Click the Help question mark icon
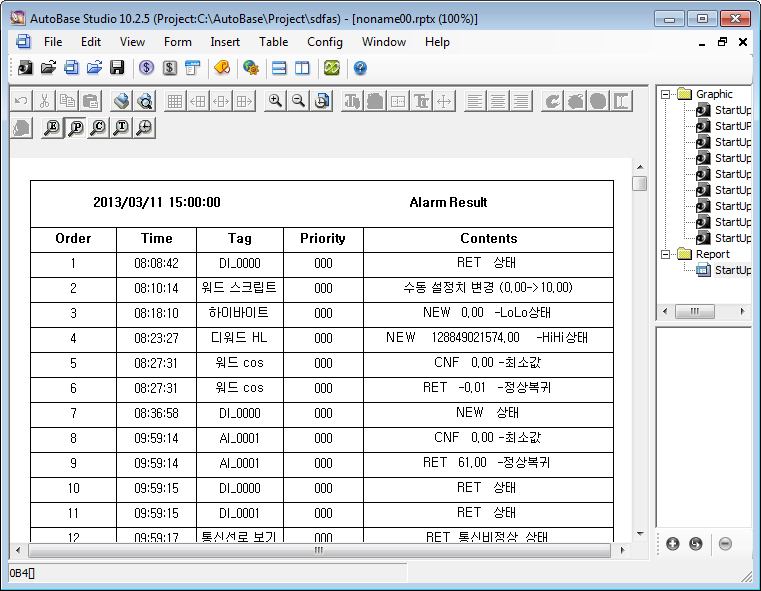The width and height of the screenshot is (761, 591). (x=360, y=68)
